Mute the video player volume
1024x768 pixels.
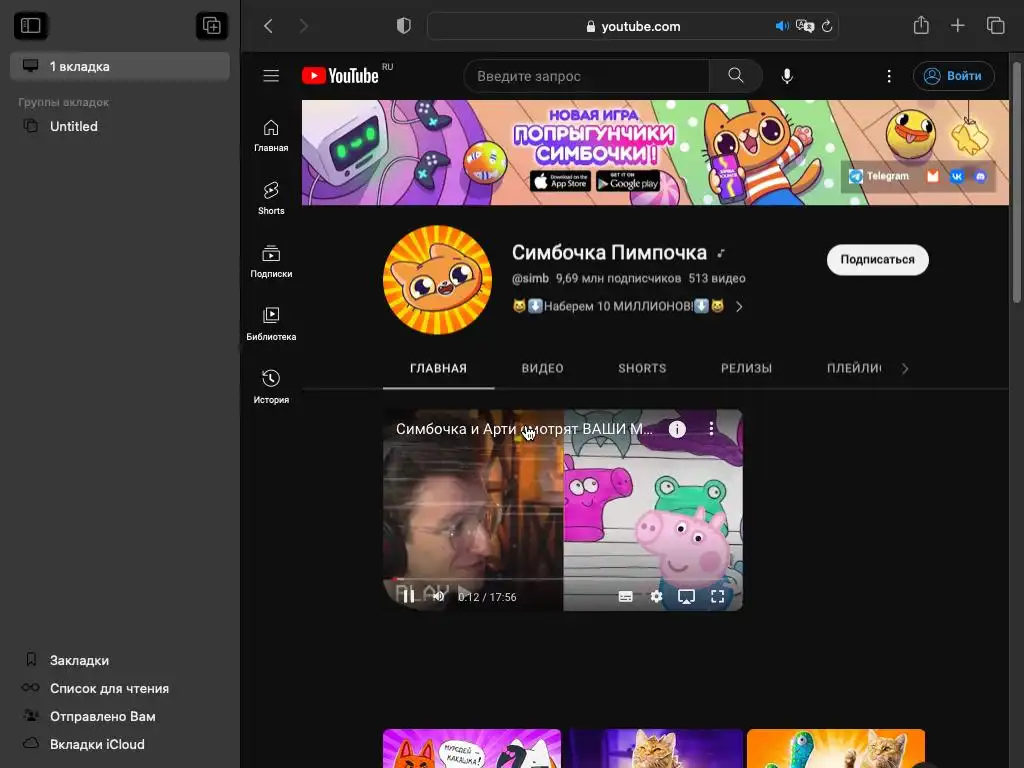click(x=438, y=596)
